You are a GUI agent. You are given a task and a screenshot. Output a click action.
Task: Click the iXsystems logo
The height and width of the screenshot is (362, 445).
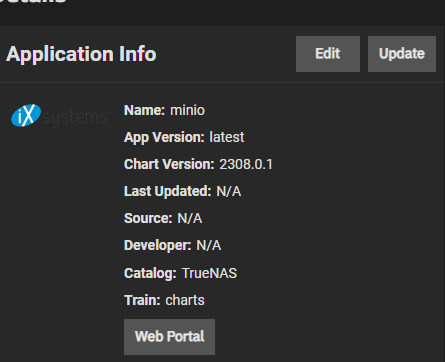(61, 116)
